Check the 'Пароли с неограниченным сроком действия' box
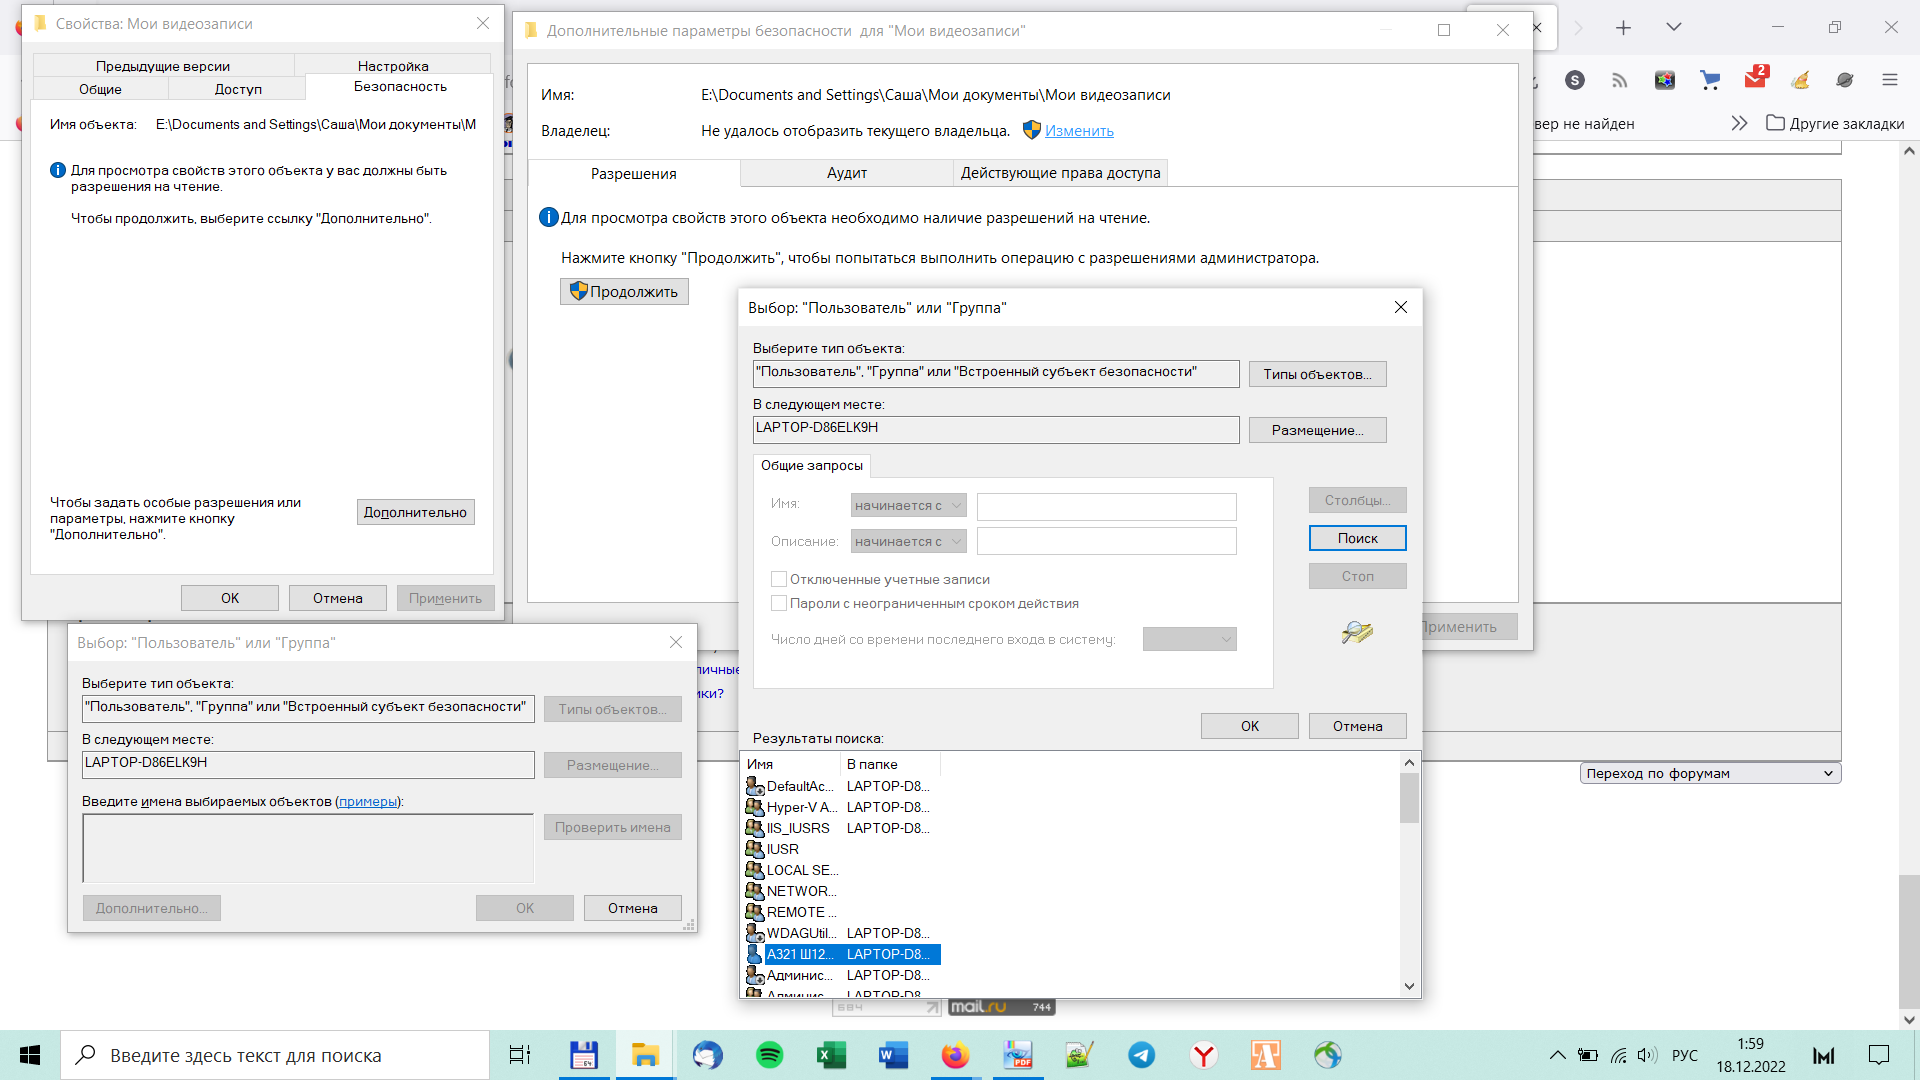 point(779,603)
